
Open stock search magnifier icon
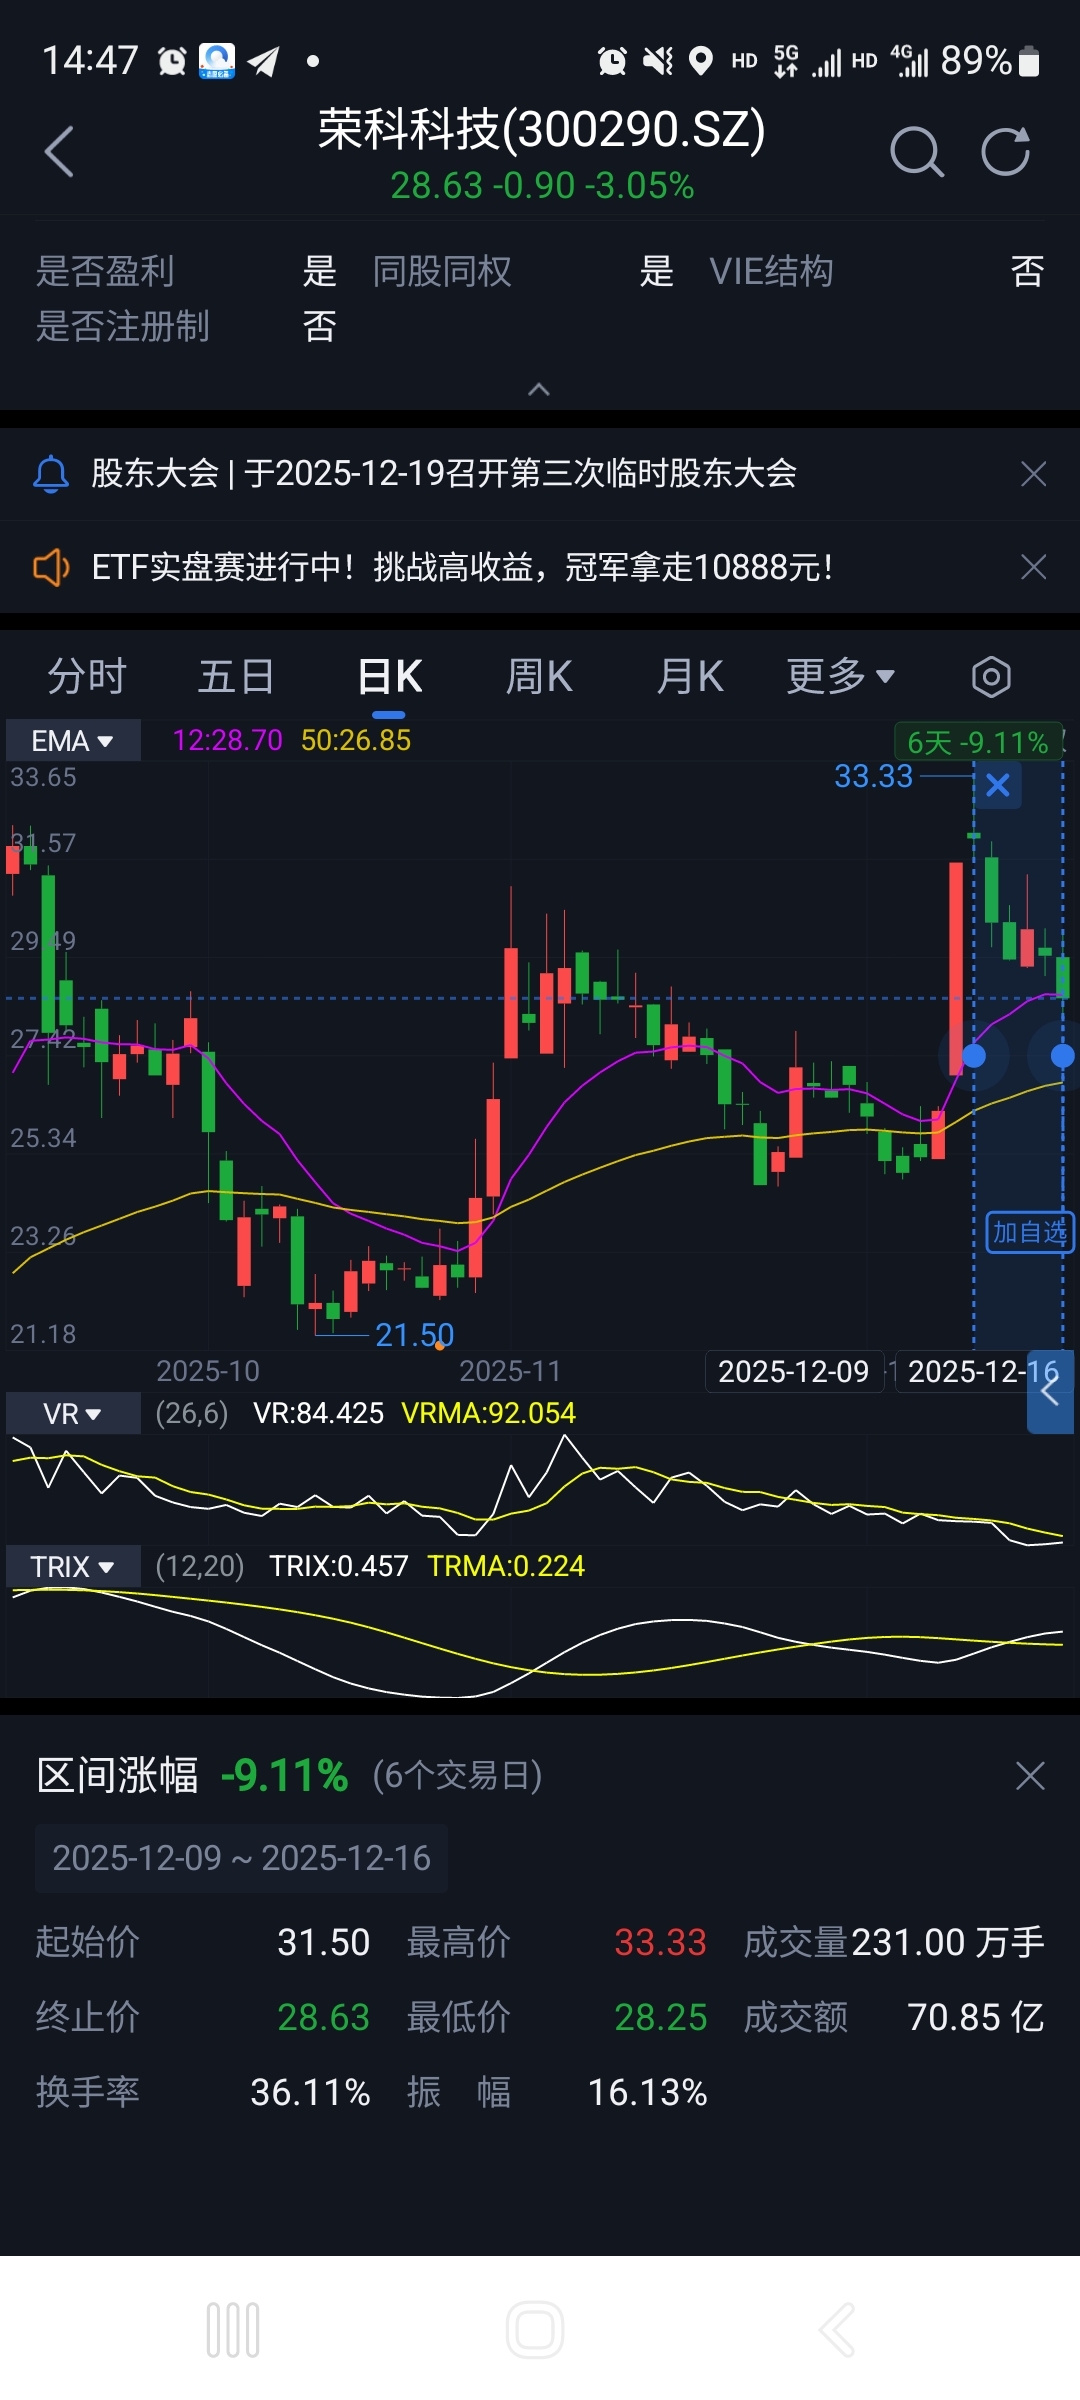coord(916,152)
